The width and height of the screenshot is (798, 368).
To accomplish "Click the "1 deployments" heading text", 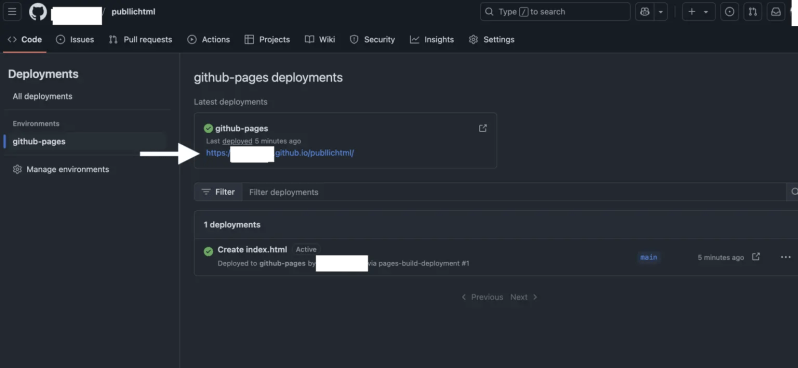I will [232, 224].
